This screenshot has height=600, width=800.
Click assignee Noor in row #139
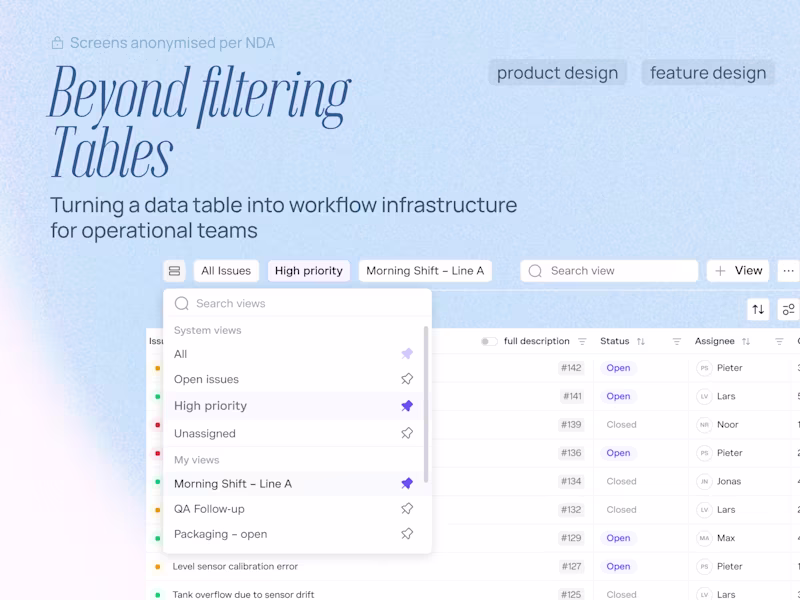pos(728,424)
